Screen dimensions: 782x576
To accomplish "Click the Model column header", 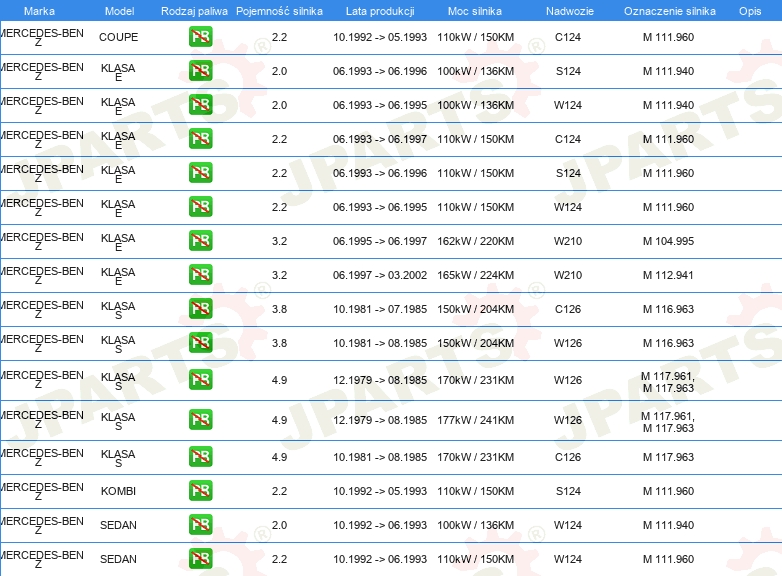I will (x=119, y=11).
